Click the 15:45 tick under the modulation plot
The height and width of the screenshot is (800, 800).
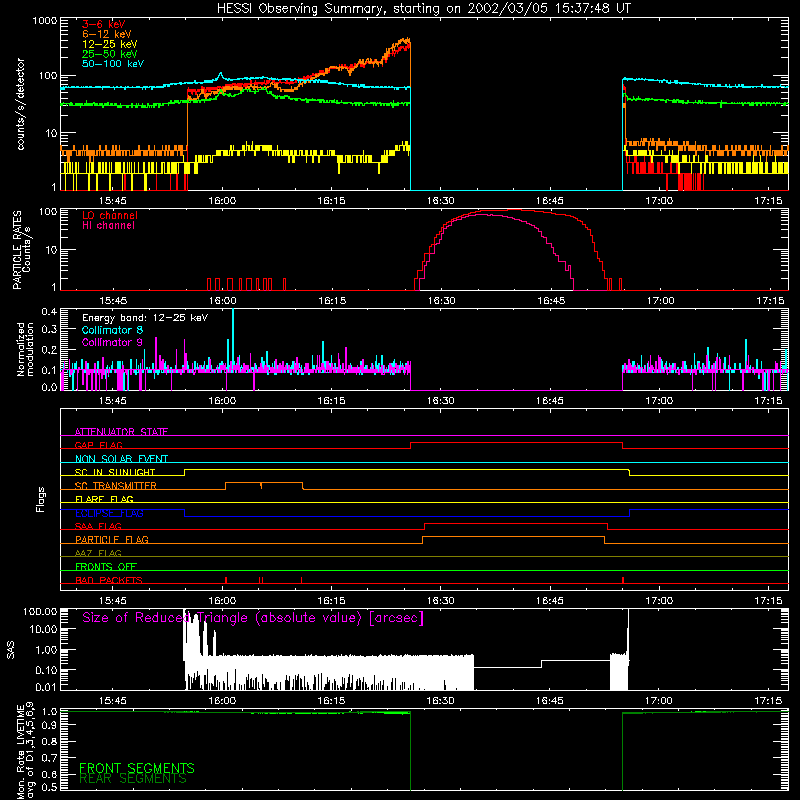(113, 401)
